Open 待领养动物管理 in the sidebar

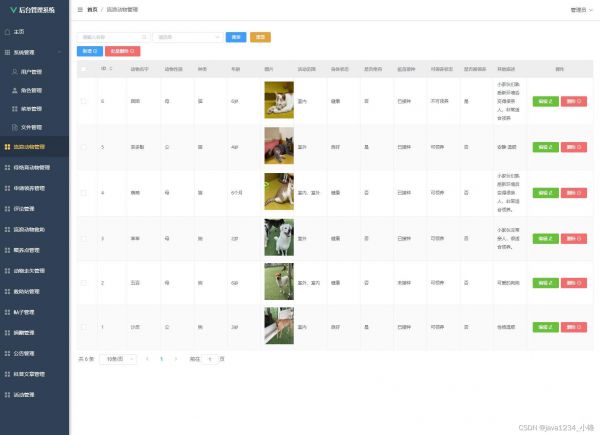click(x=32, y=168)
